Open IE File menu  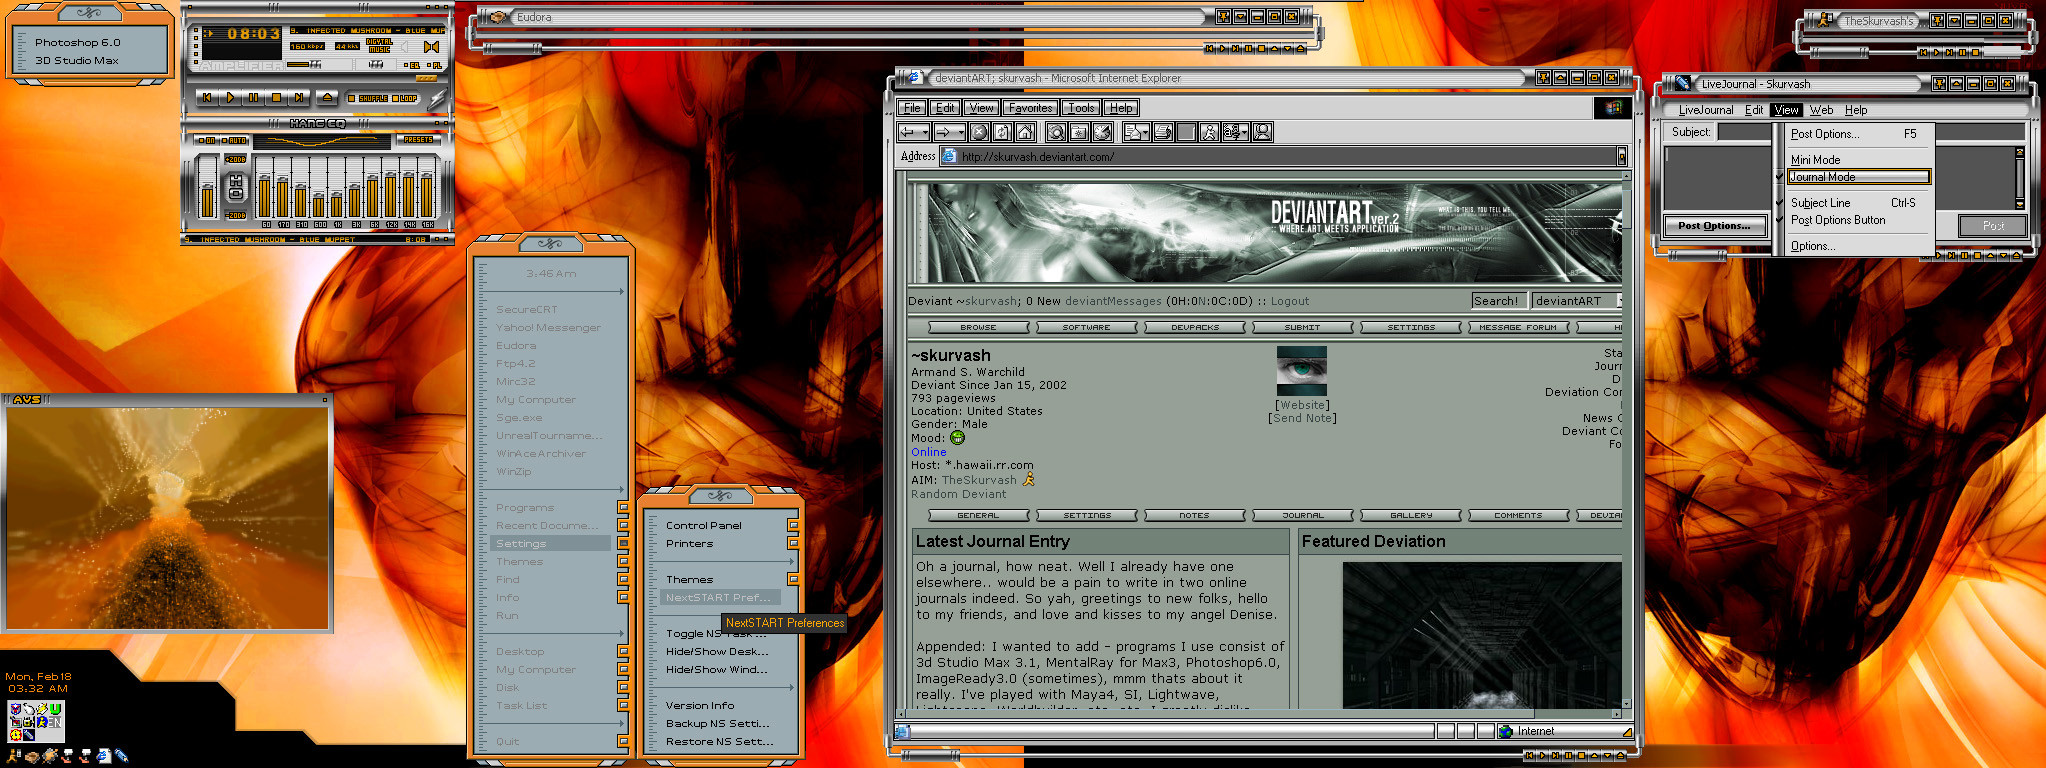coord(912,108)
